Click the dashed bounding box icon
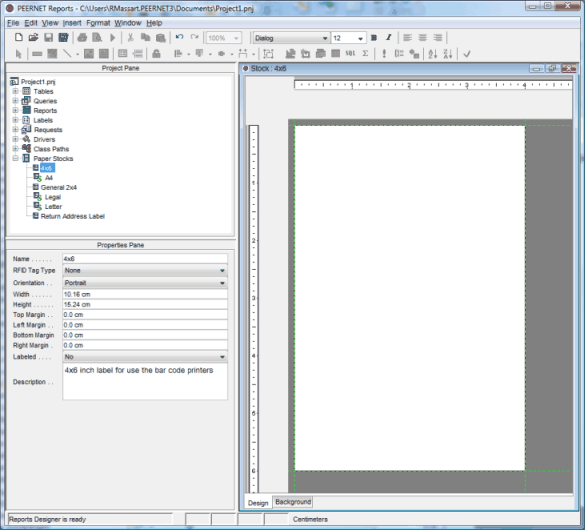This screenshot has width=585, height=530. 268,54
